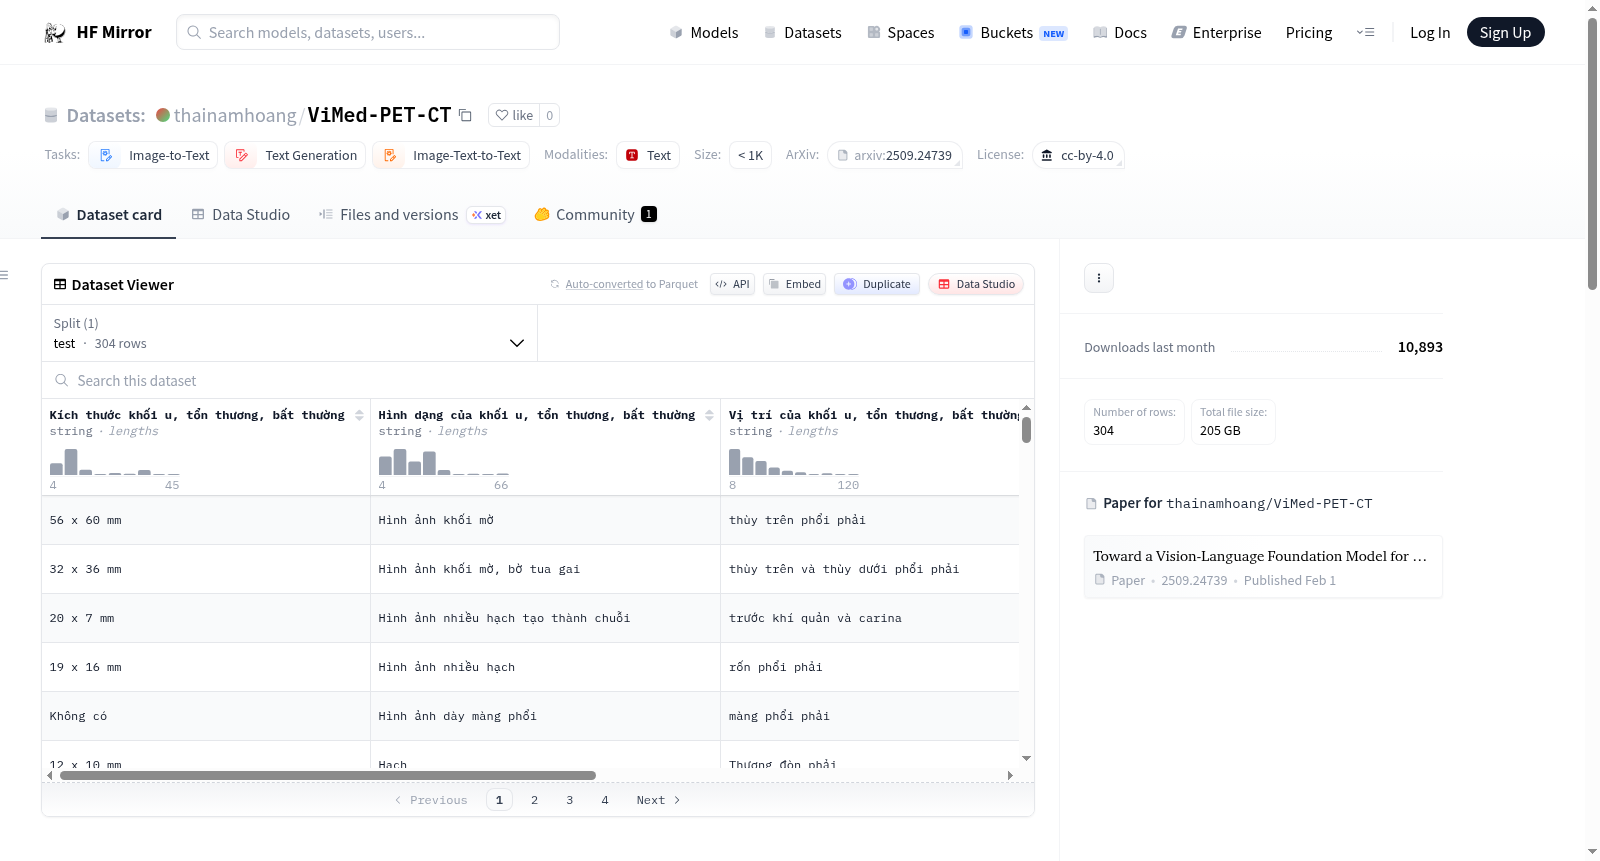The image size is (1600, 861).
Task: Filter by Text modality tag
Action: 648,155
